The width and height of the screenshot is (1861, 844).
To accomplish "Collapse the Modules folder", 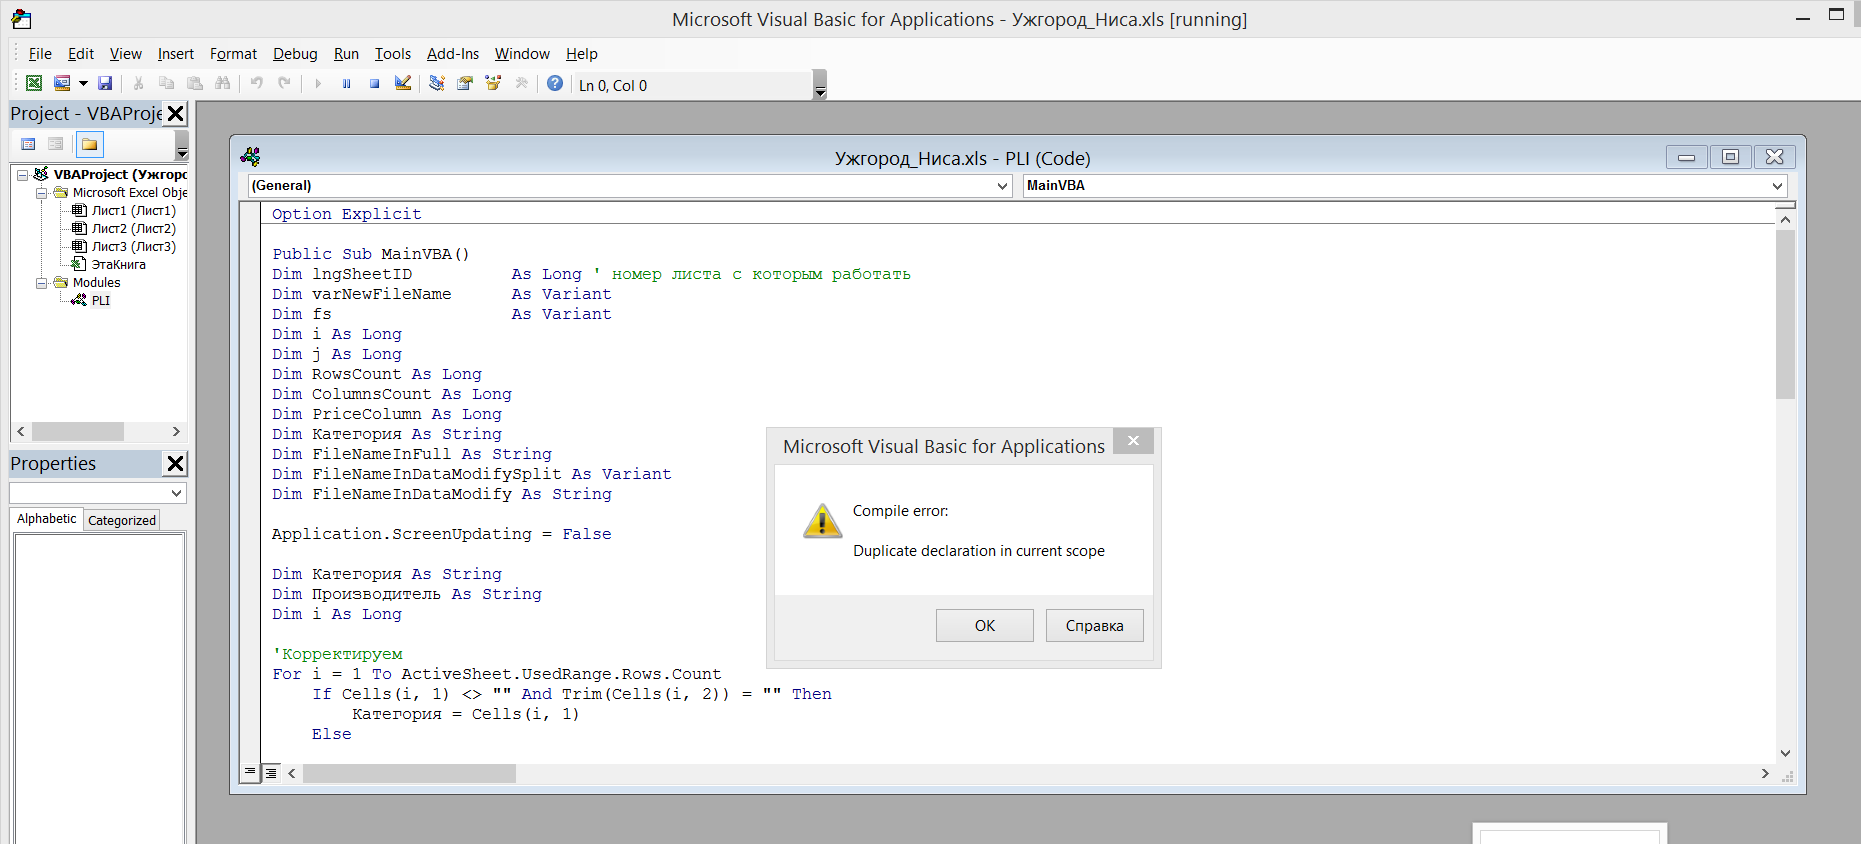I will click(41, 283).
